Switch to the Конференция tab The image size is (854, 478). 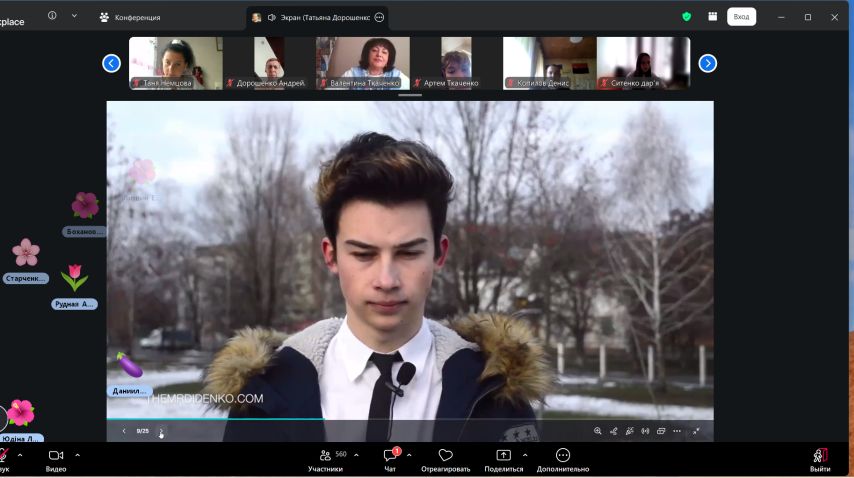tap(130, 17)
